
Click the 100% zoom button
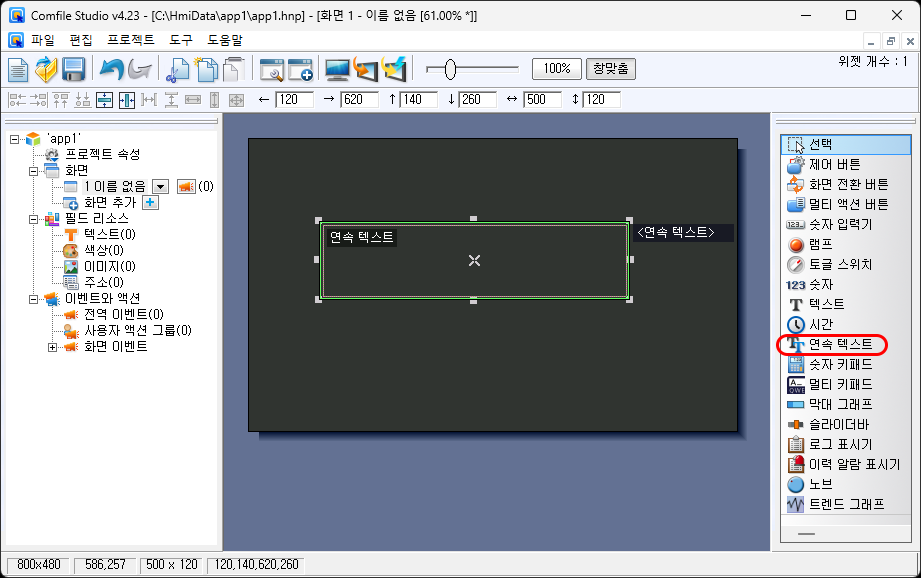[557, 69]
